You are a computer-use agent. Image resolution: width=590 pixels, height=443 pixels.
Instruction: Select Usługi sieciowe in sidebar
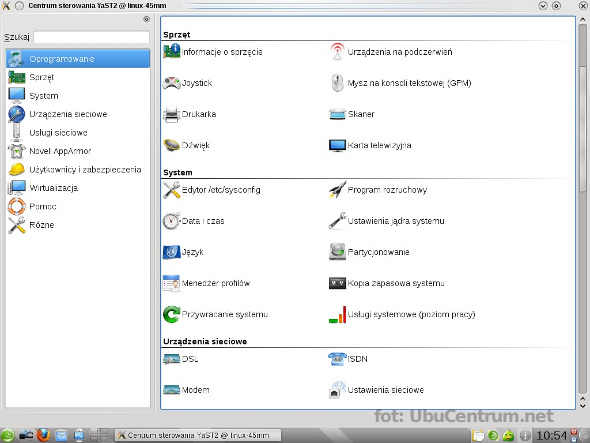[x=78, y=132]
